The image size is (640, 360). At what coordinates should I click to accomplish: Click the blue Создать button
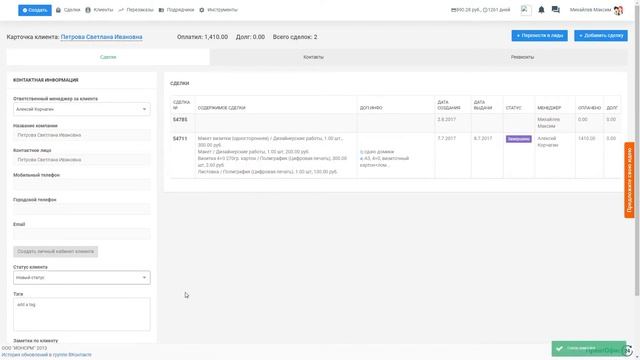tap(35, 10)
